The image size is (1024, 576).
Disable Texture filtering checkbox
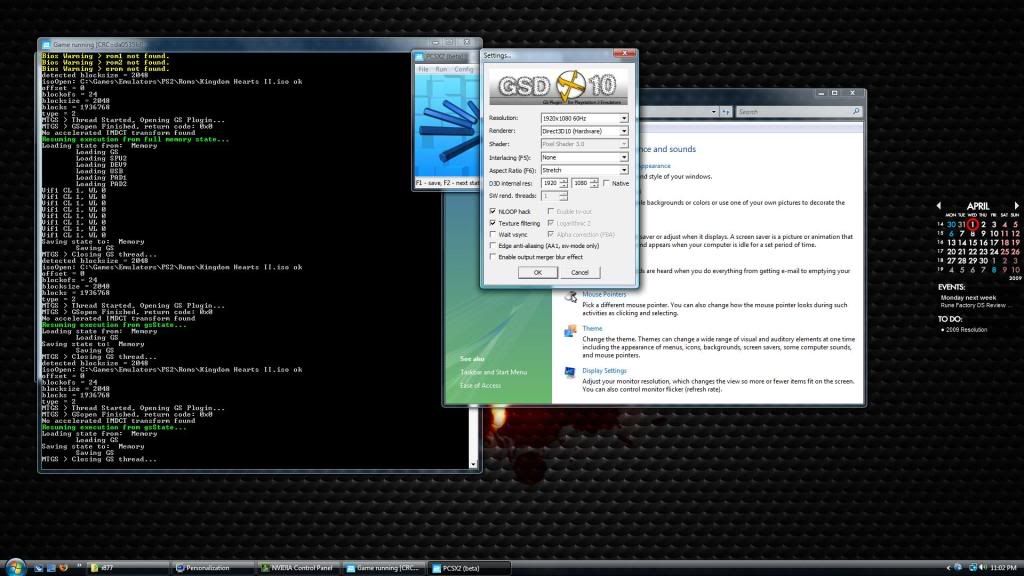(x=492, y=223)
